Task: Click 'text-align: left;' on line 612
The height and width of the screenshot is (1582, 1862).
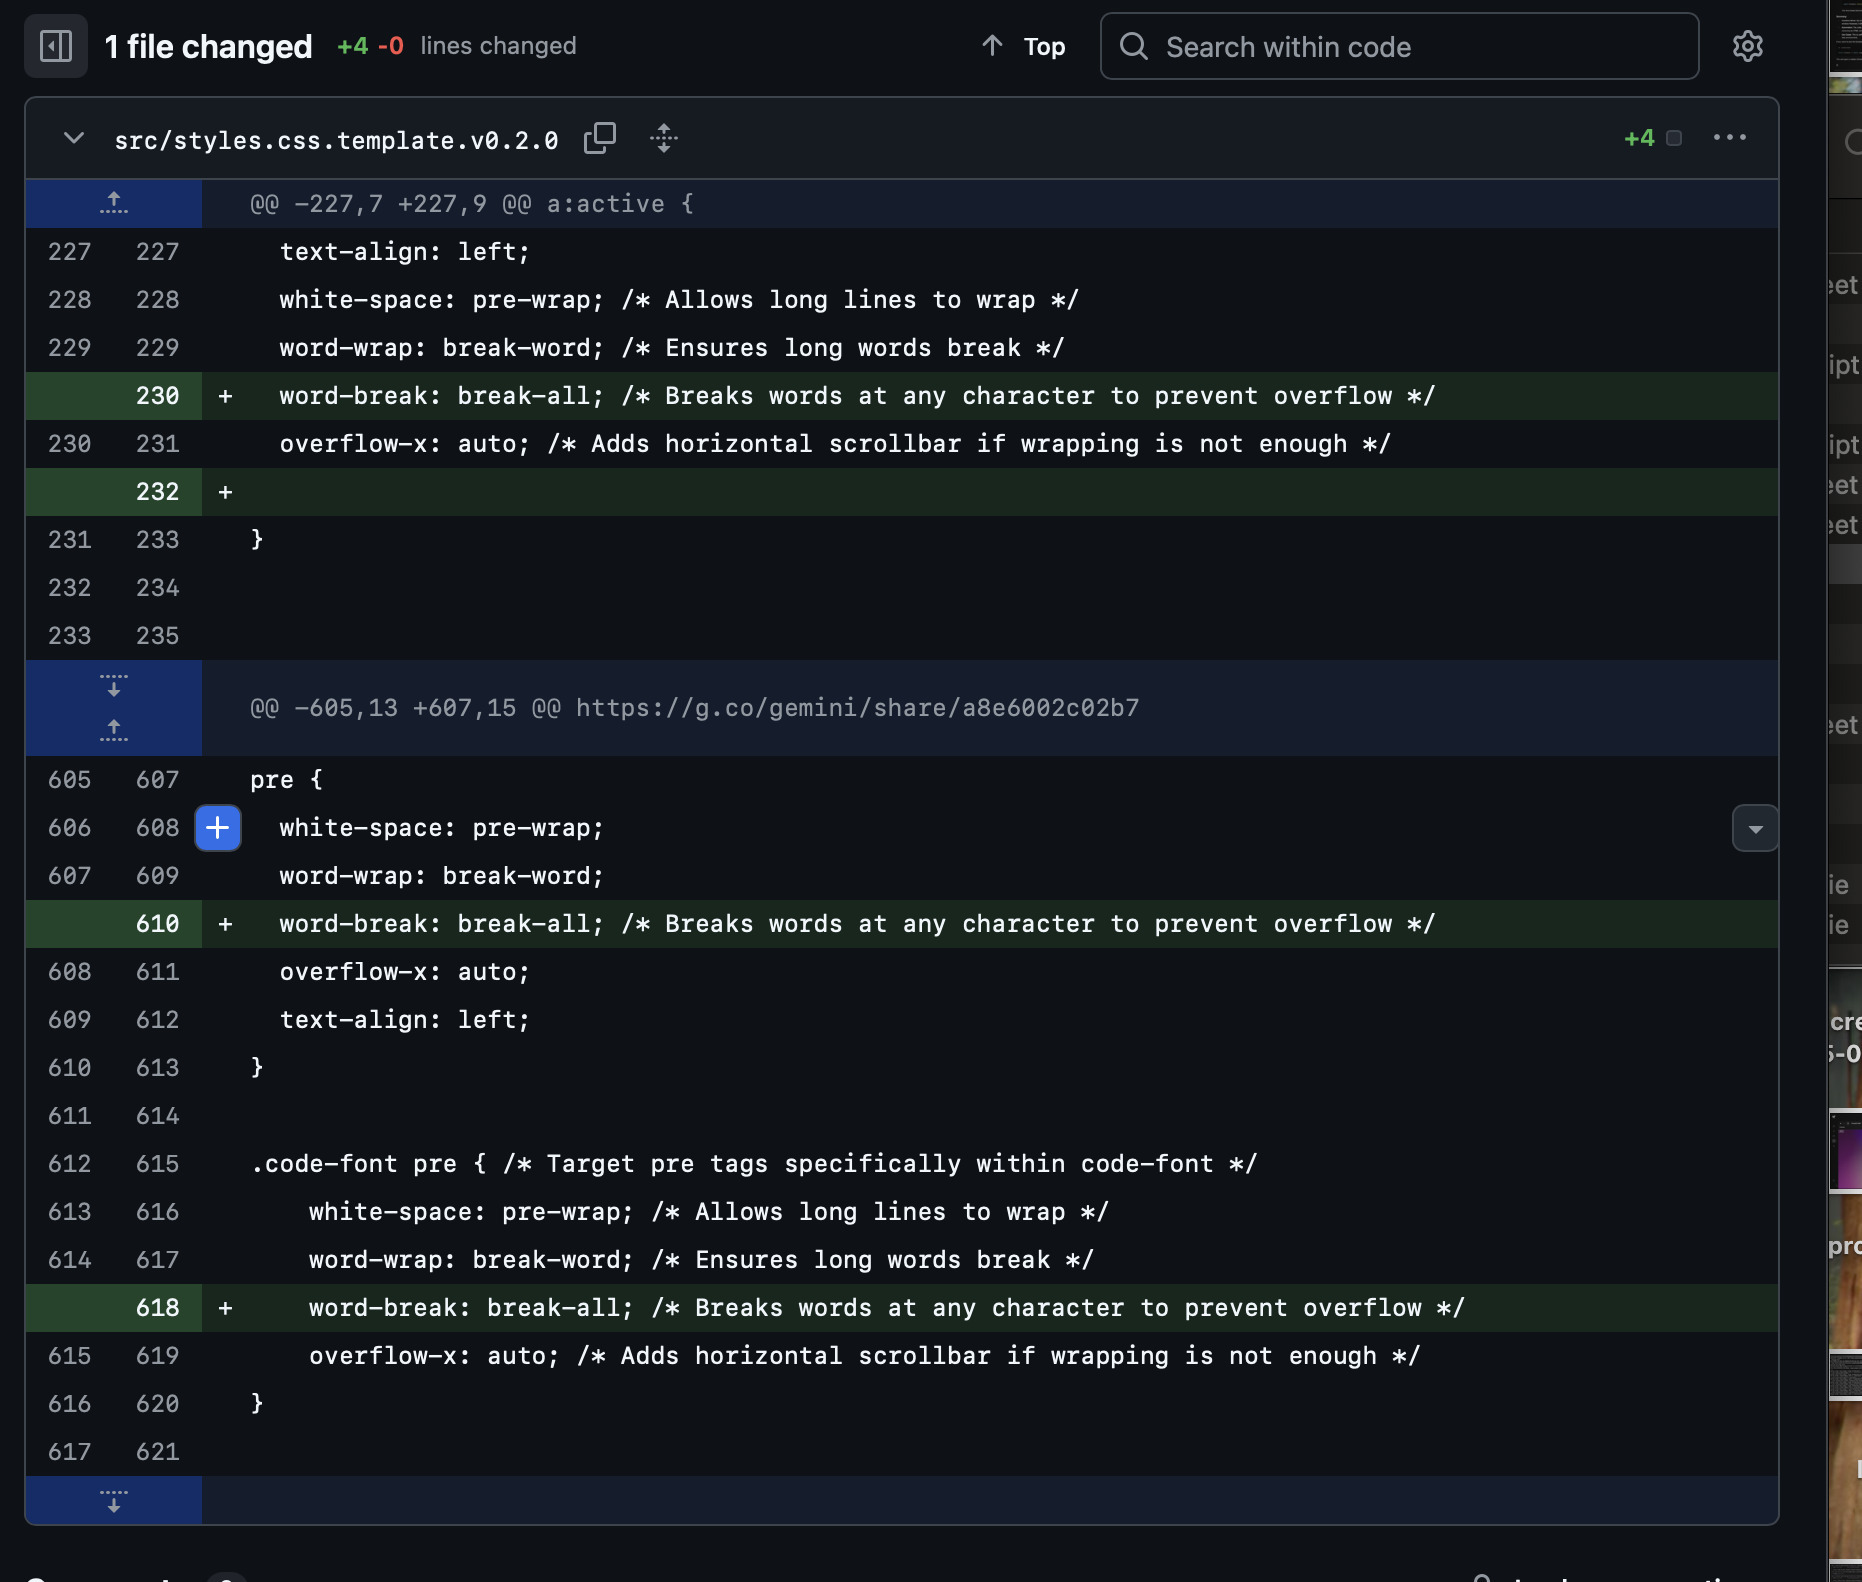Action: coord(404,1020)
